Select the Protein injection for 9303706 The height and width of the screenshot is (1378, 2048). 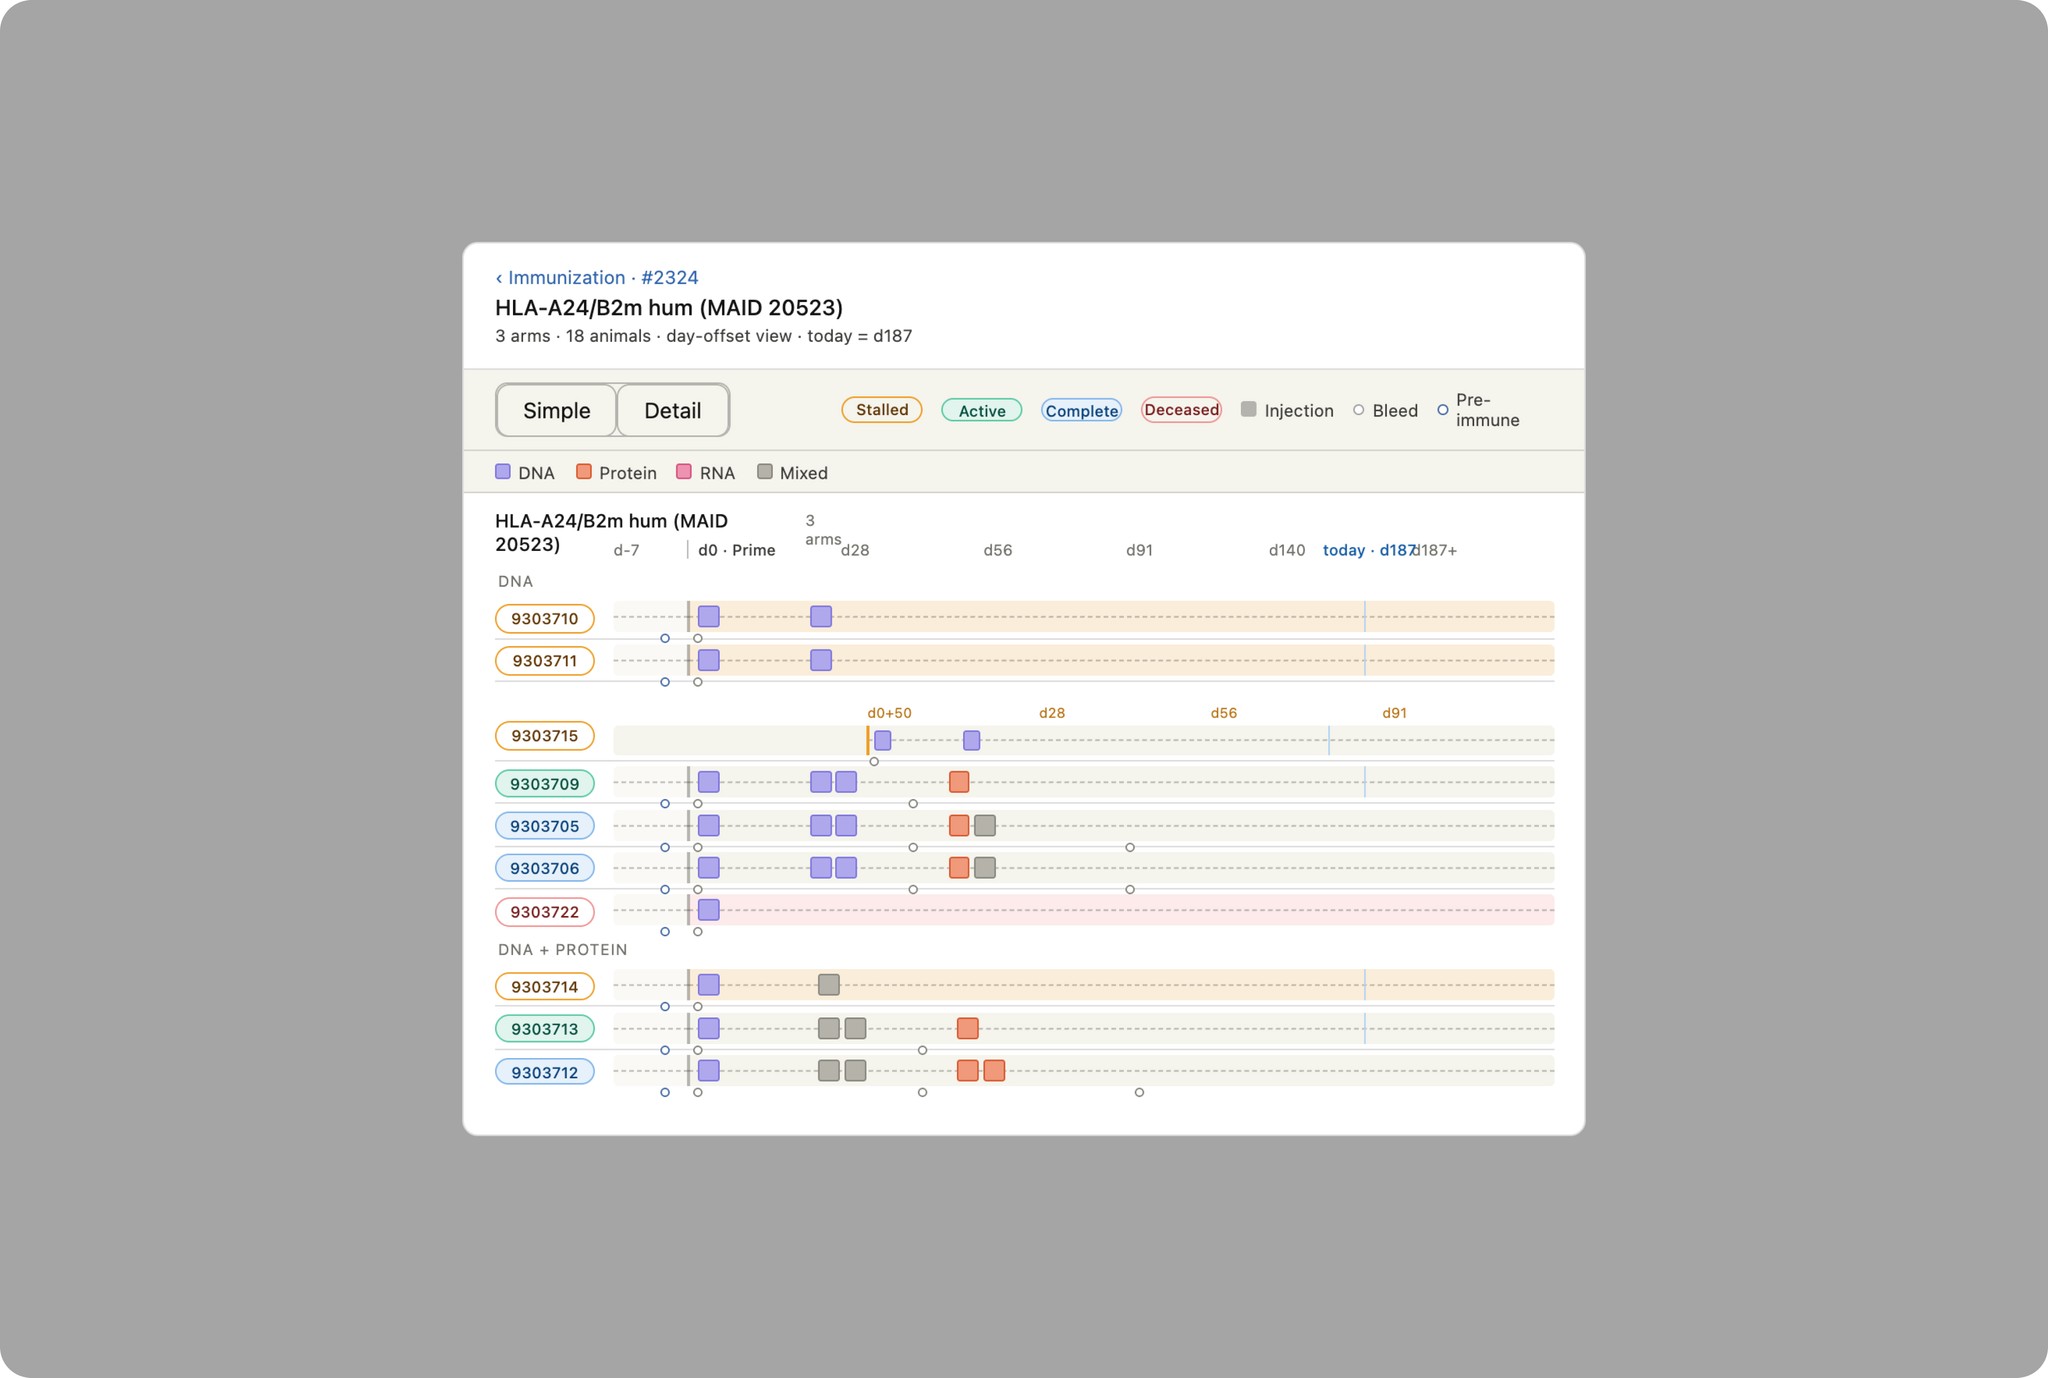[959, 867]
